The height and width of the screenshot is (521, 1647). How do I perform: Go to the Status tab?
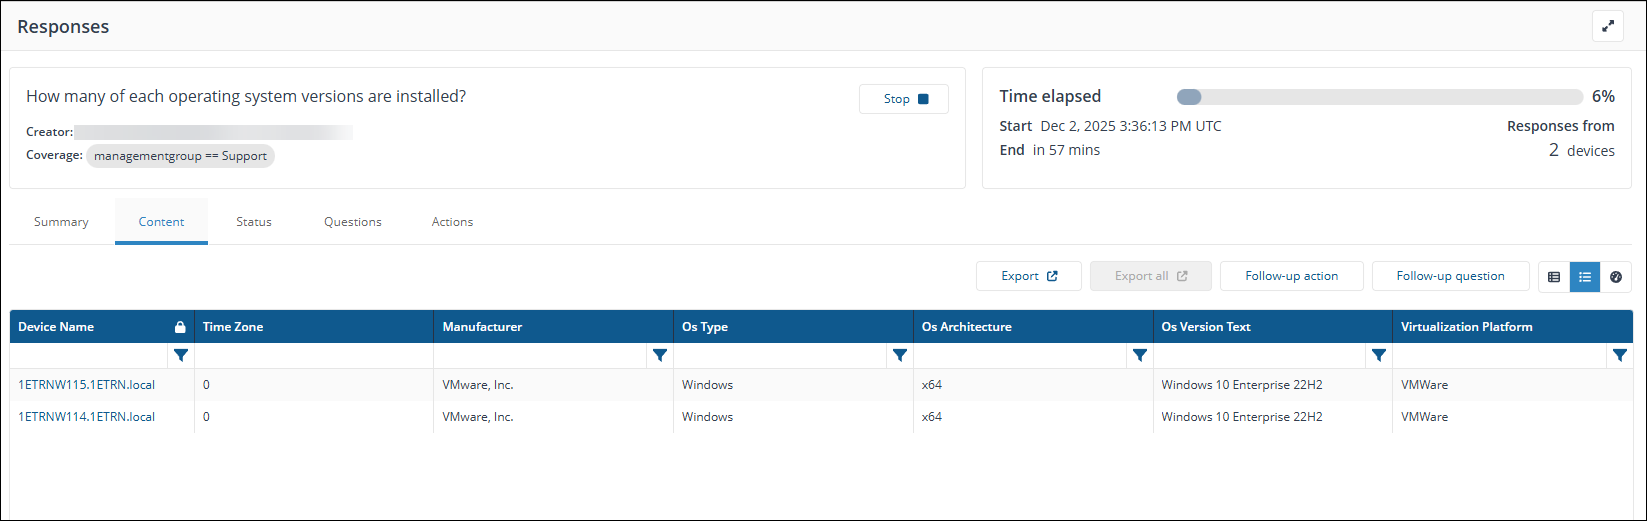tap(254, 222)
